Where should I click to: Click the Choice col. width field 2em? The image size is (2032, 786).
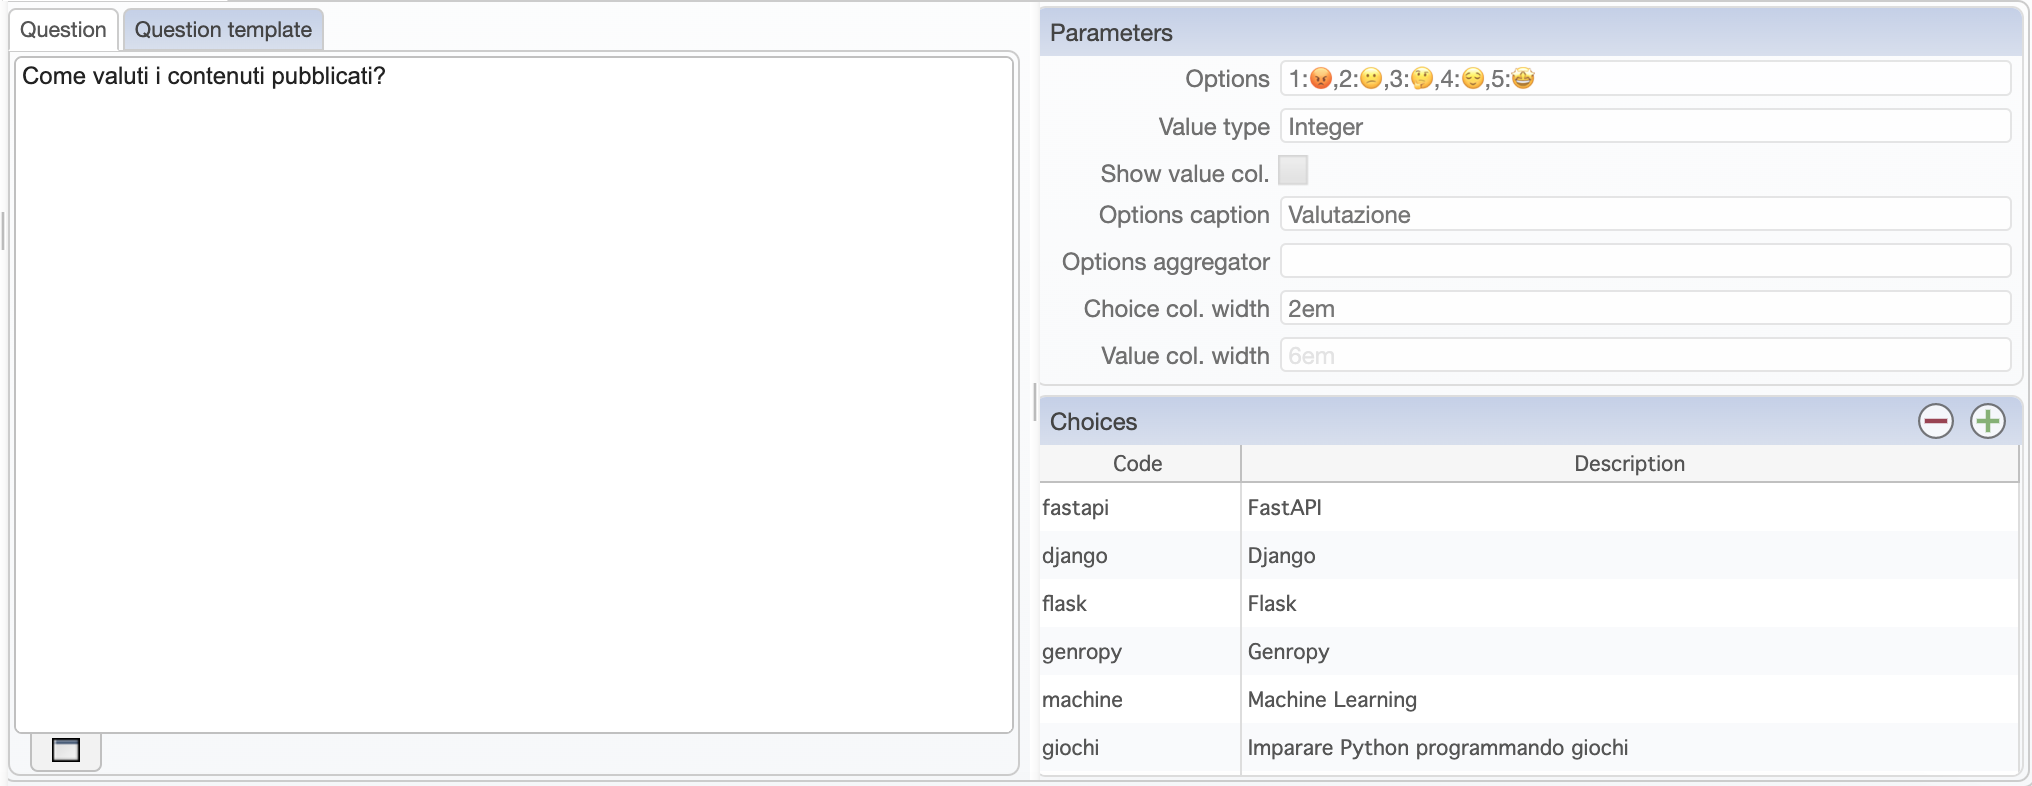1645,308
